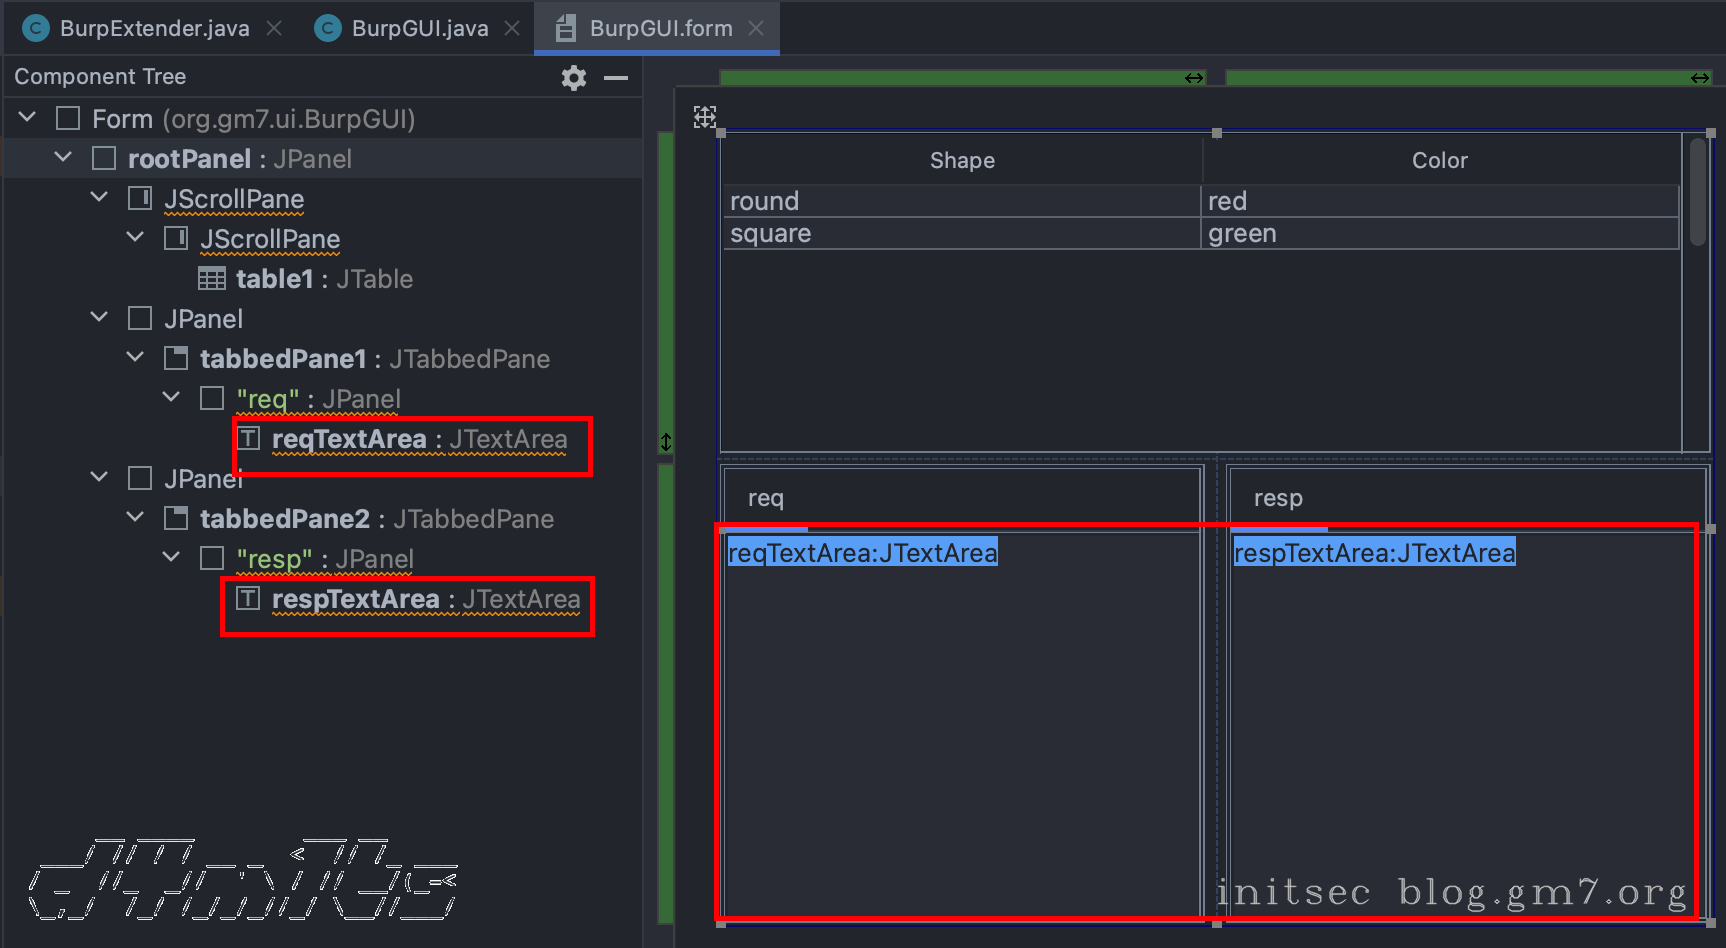Viewport: 1726px width, 948px height.
Task: Switch to BurpExtender.java tab
Action: (x=154, y=29)
